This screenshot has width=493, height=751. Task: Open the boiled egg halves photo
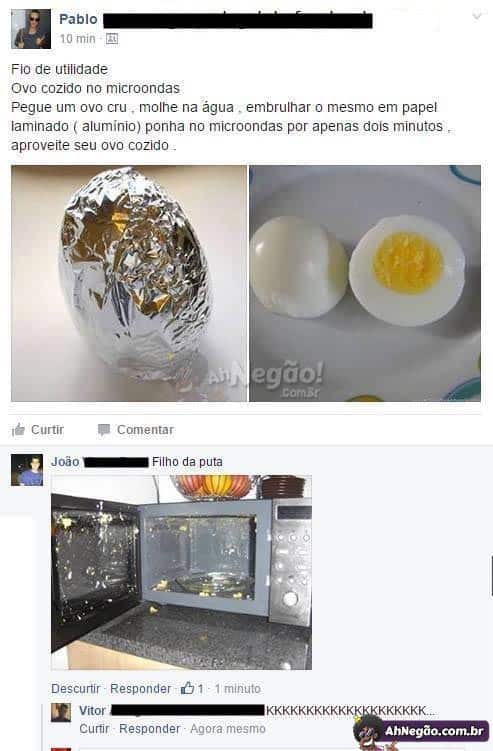point(365,284)
